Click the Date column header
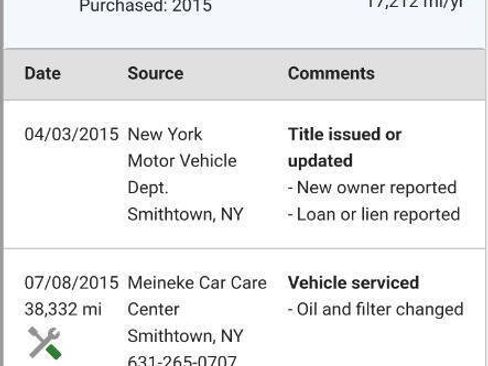The image size is (488, 366). (43, 73)
